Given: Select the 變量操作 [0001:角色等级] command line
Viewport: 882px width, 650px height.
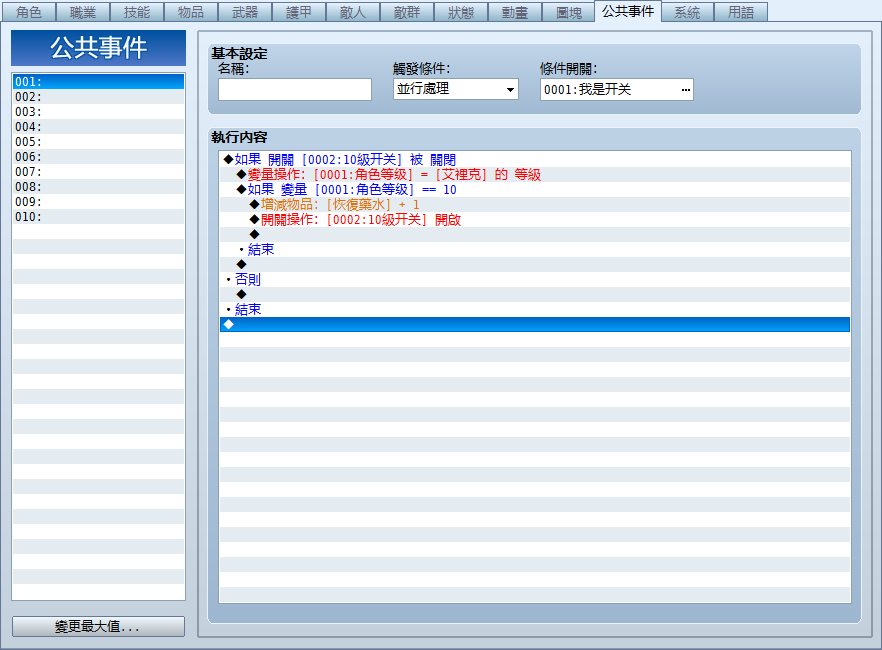Looking at the screenshot, I should pyautogui.click(x=535, y=174).
